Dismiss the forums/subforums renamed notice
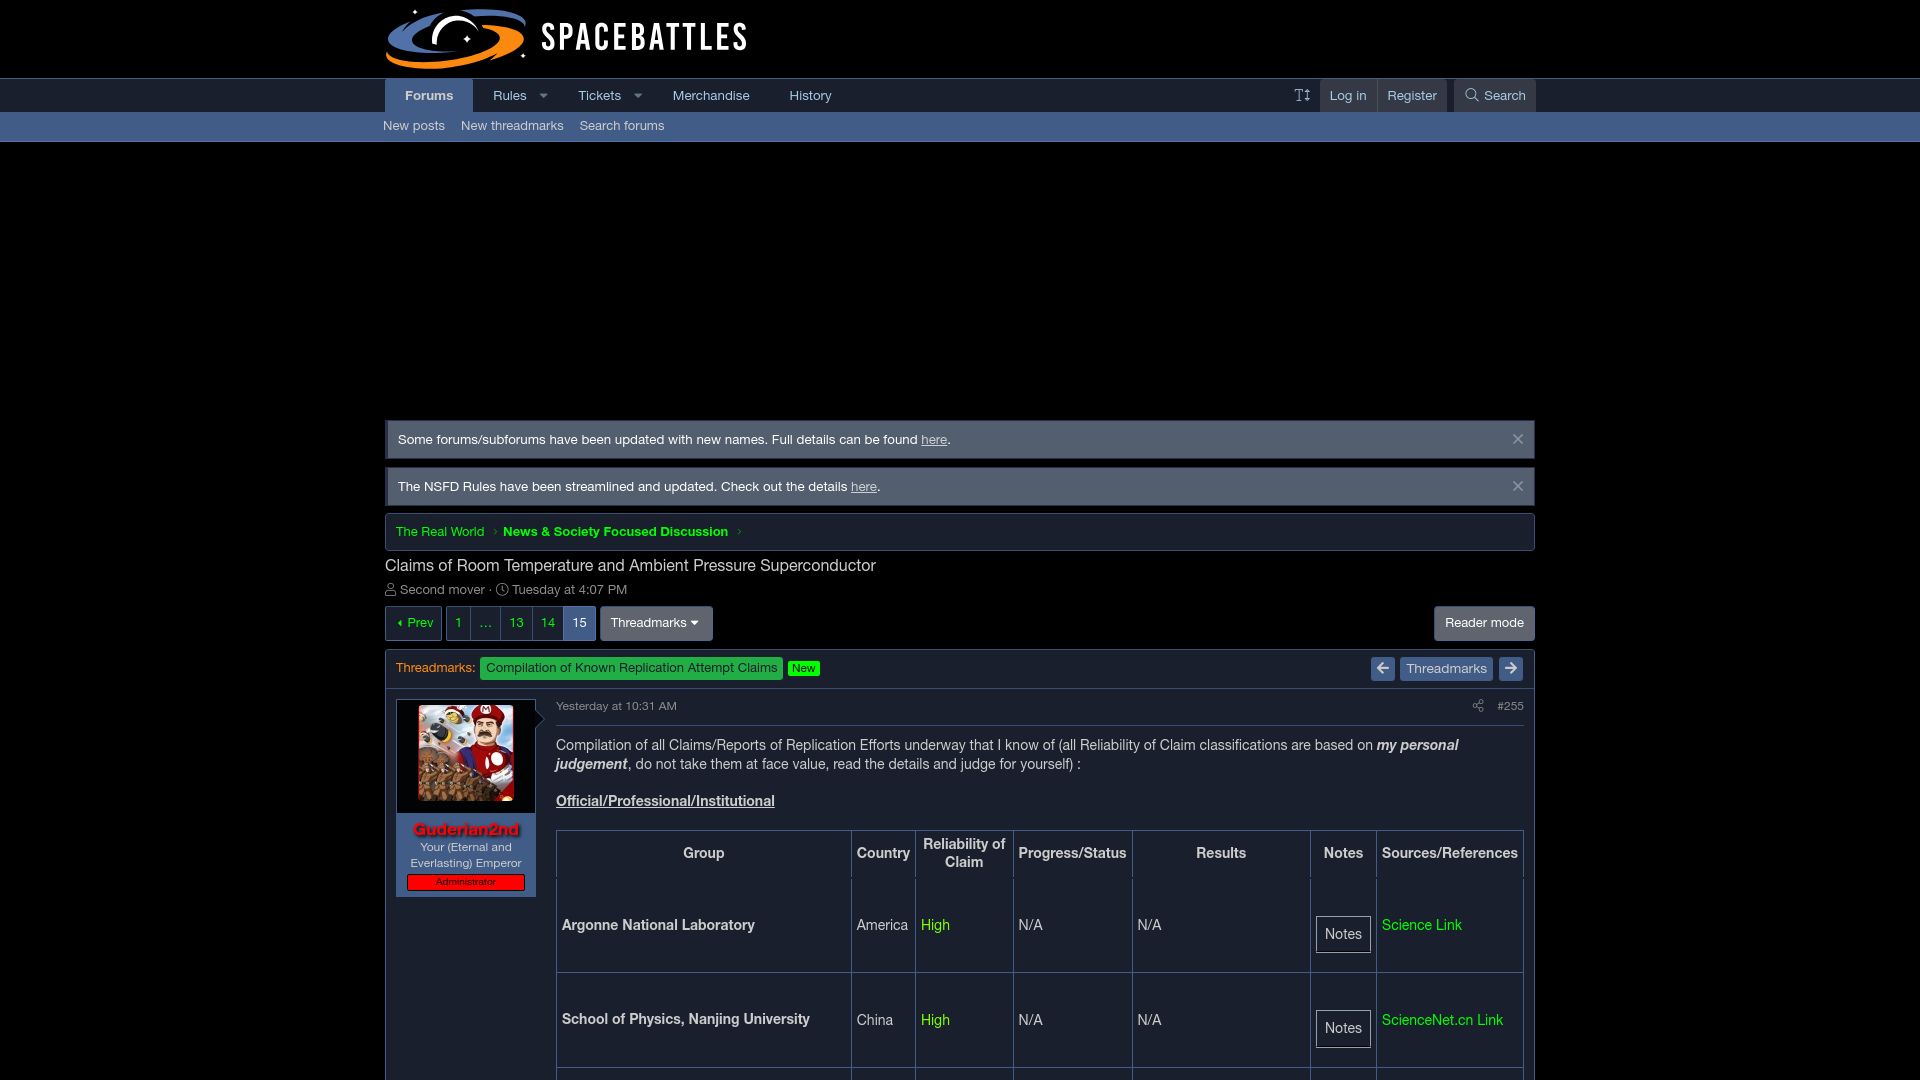1920x1080 pixels. point(1518,439)
